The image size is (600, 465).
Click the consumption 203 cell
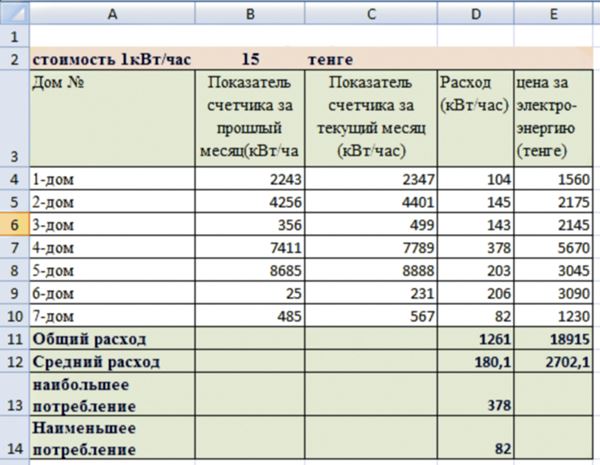point(476,270)
